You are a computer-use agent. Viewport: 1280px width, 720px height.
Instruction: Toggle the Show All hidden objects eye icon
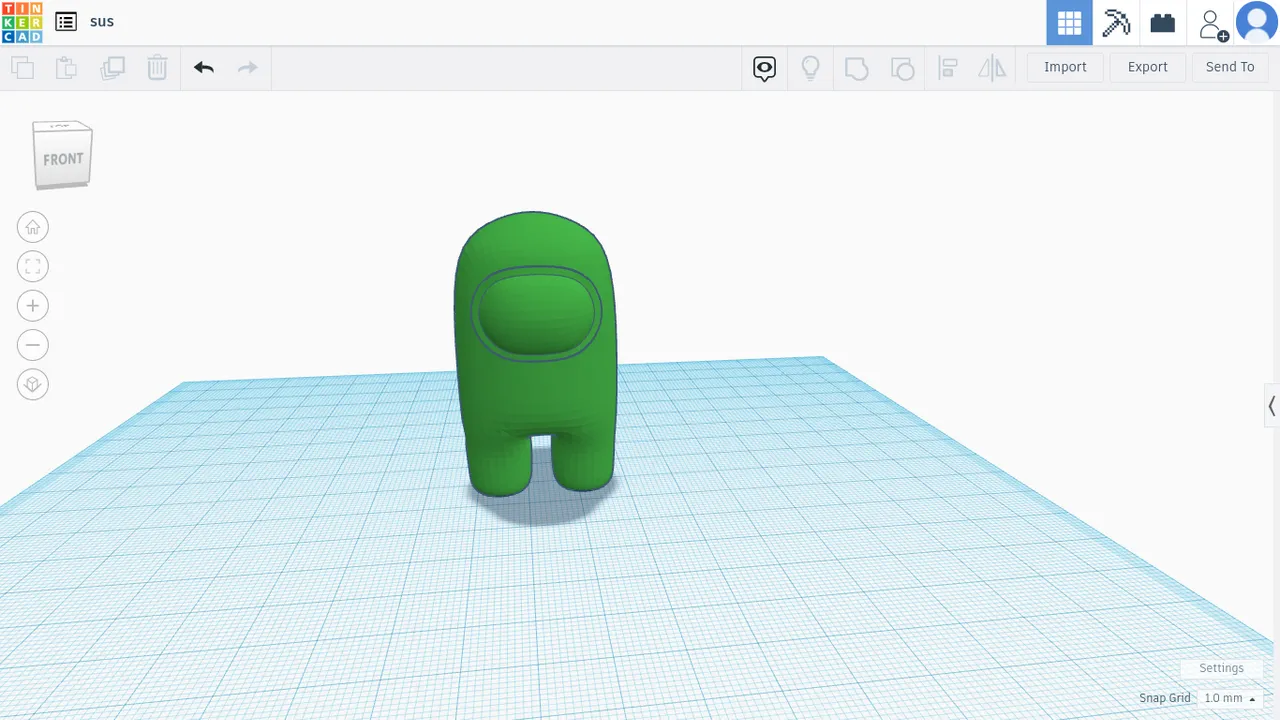click(764, 67)
